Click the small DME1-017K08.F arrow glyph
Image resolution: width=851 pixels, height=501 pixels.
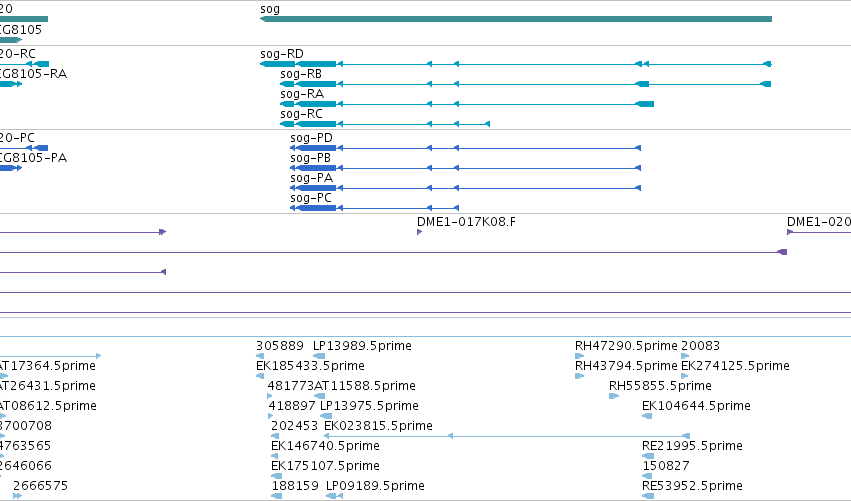[420, 232]
